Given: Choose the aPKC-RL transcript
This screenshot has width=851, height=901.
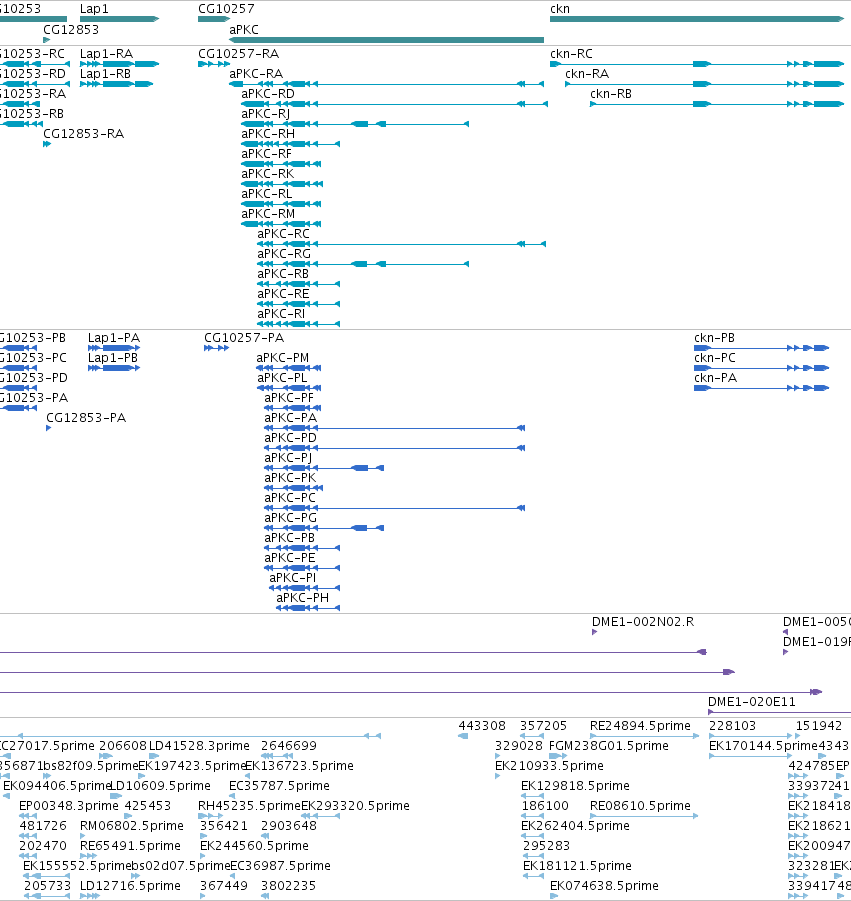Looking at the screenshot, I should click(x=267, y=194).
